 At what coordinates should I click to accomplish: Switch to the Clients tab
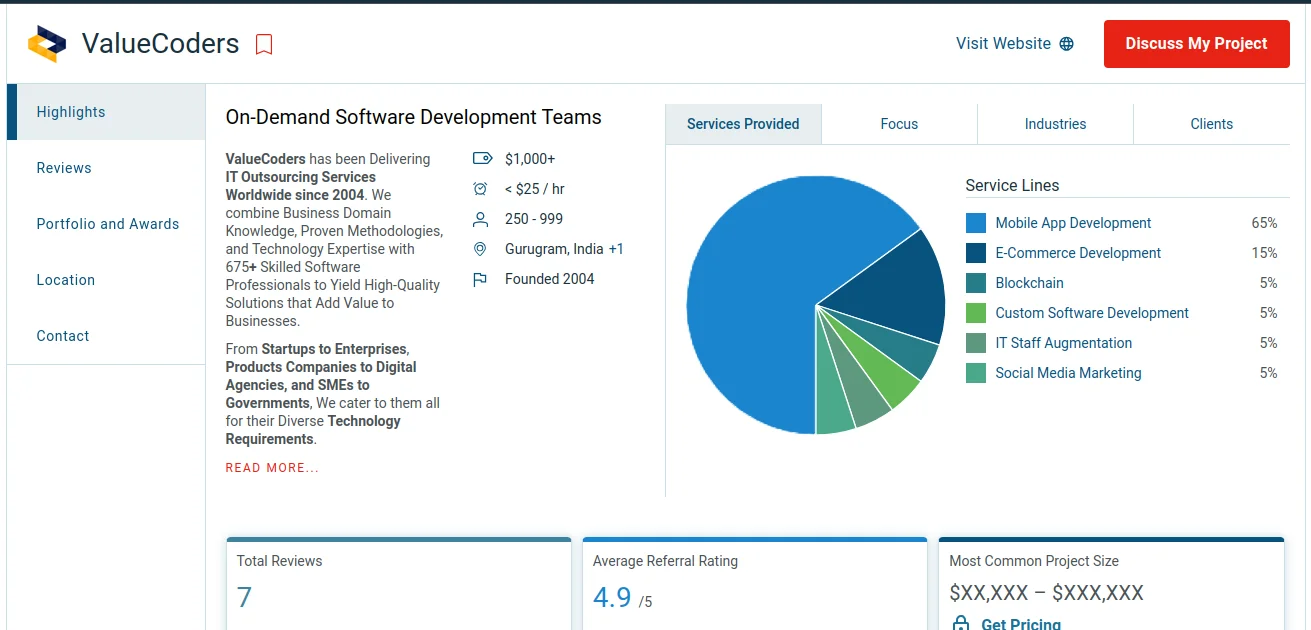click(x=1212, y=124)
